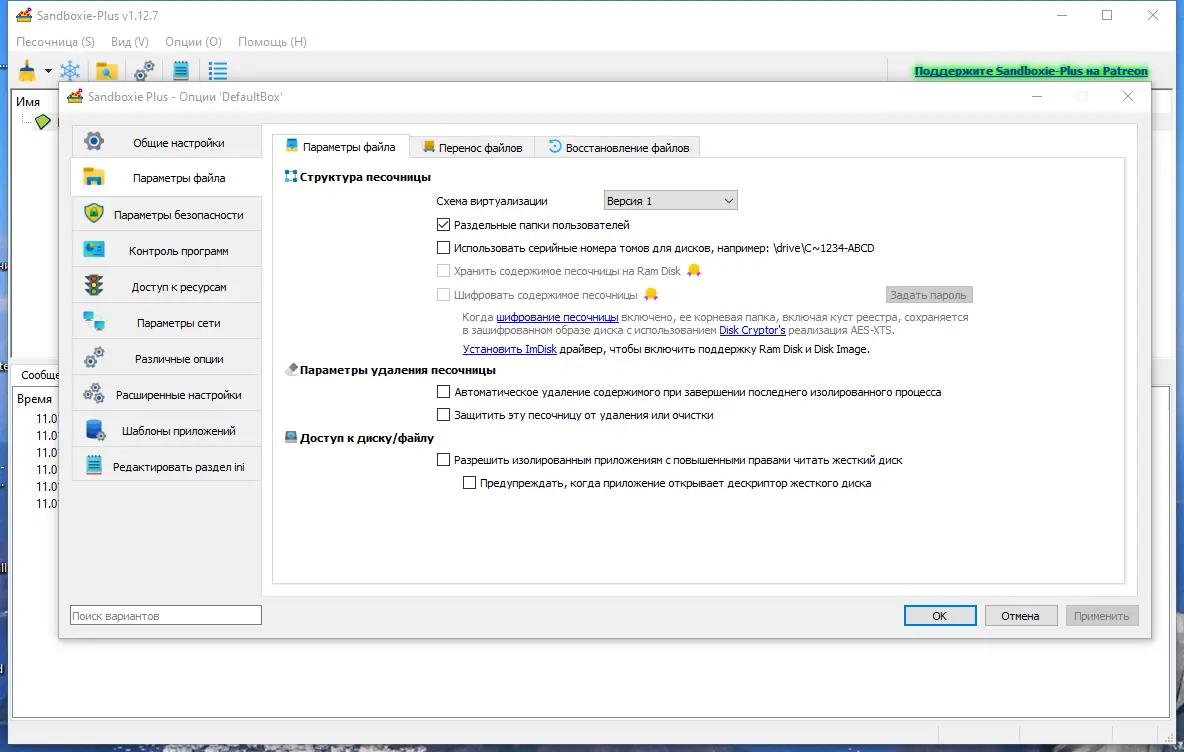Click the folder search icon in toolbar
Viewport: 1184px width, 752px height.
click(106, 71)
